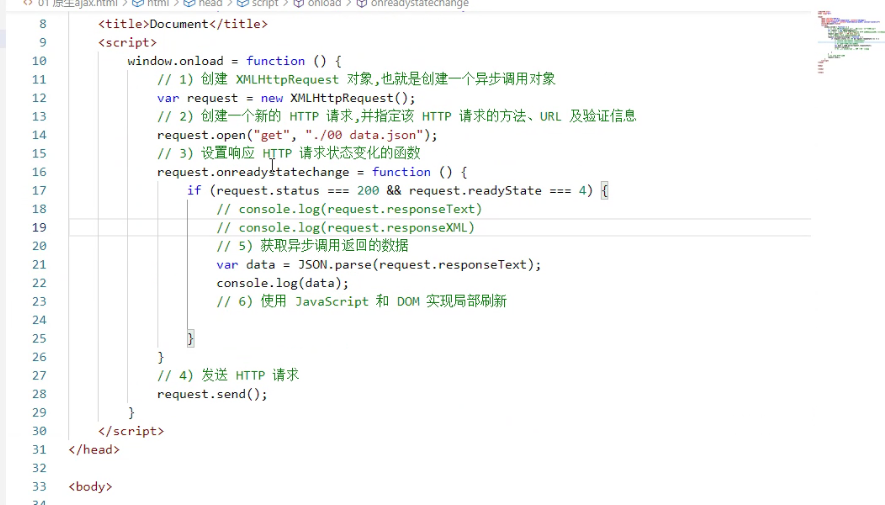Screen dimensions: 885x505
Task: Click 'request.status' on line 17
Action: point(268,191)
